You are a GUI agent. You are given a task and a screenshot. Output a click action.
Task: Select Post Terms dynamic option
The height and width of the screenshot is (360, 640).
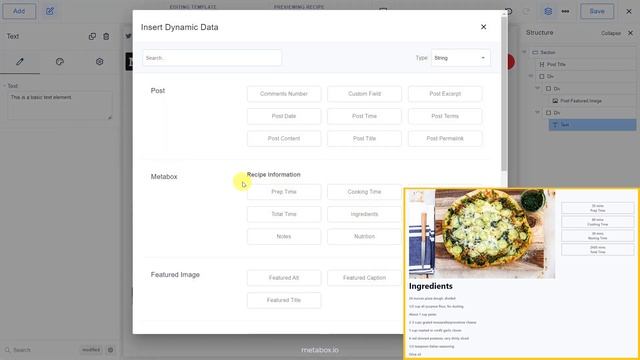pyautogui.click(x=445, y=116)
